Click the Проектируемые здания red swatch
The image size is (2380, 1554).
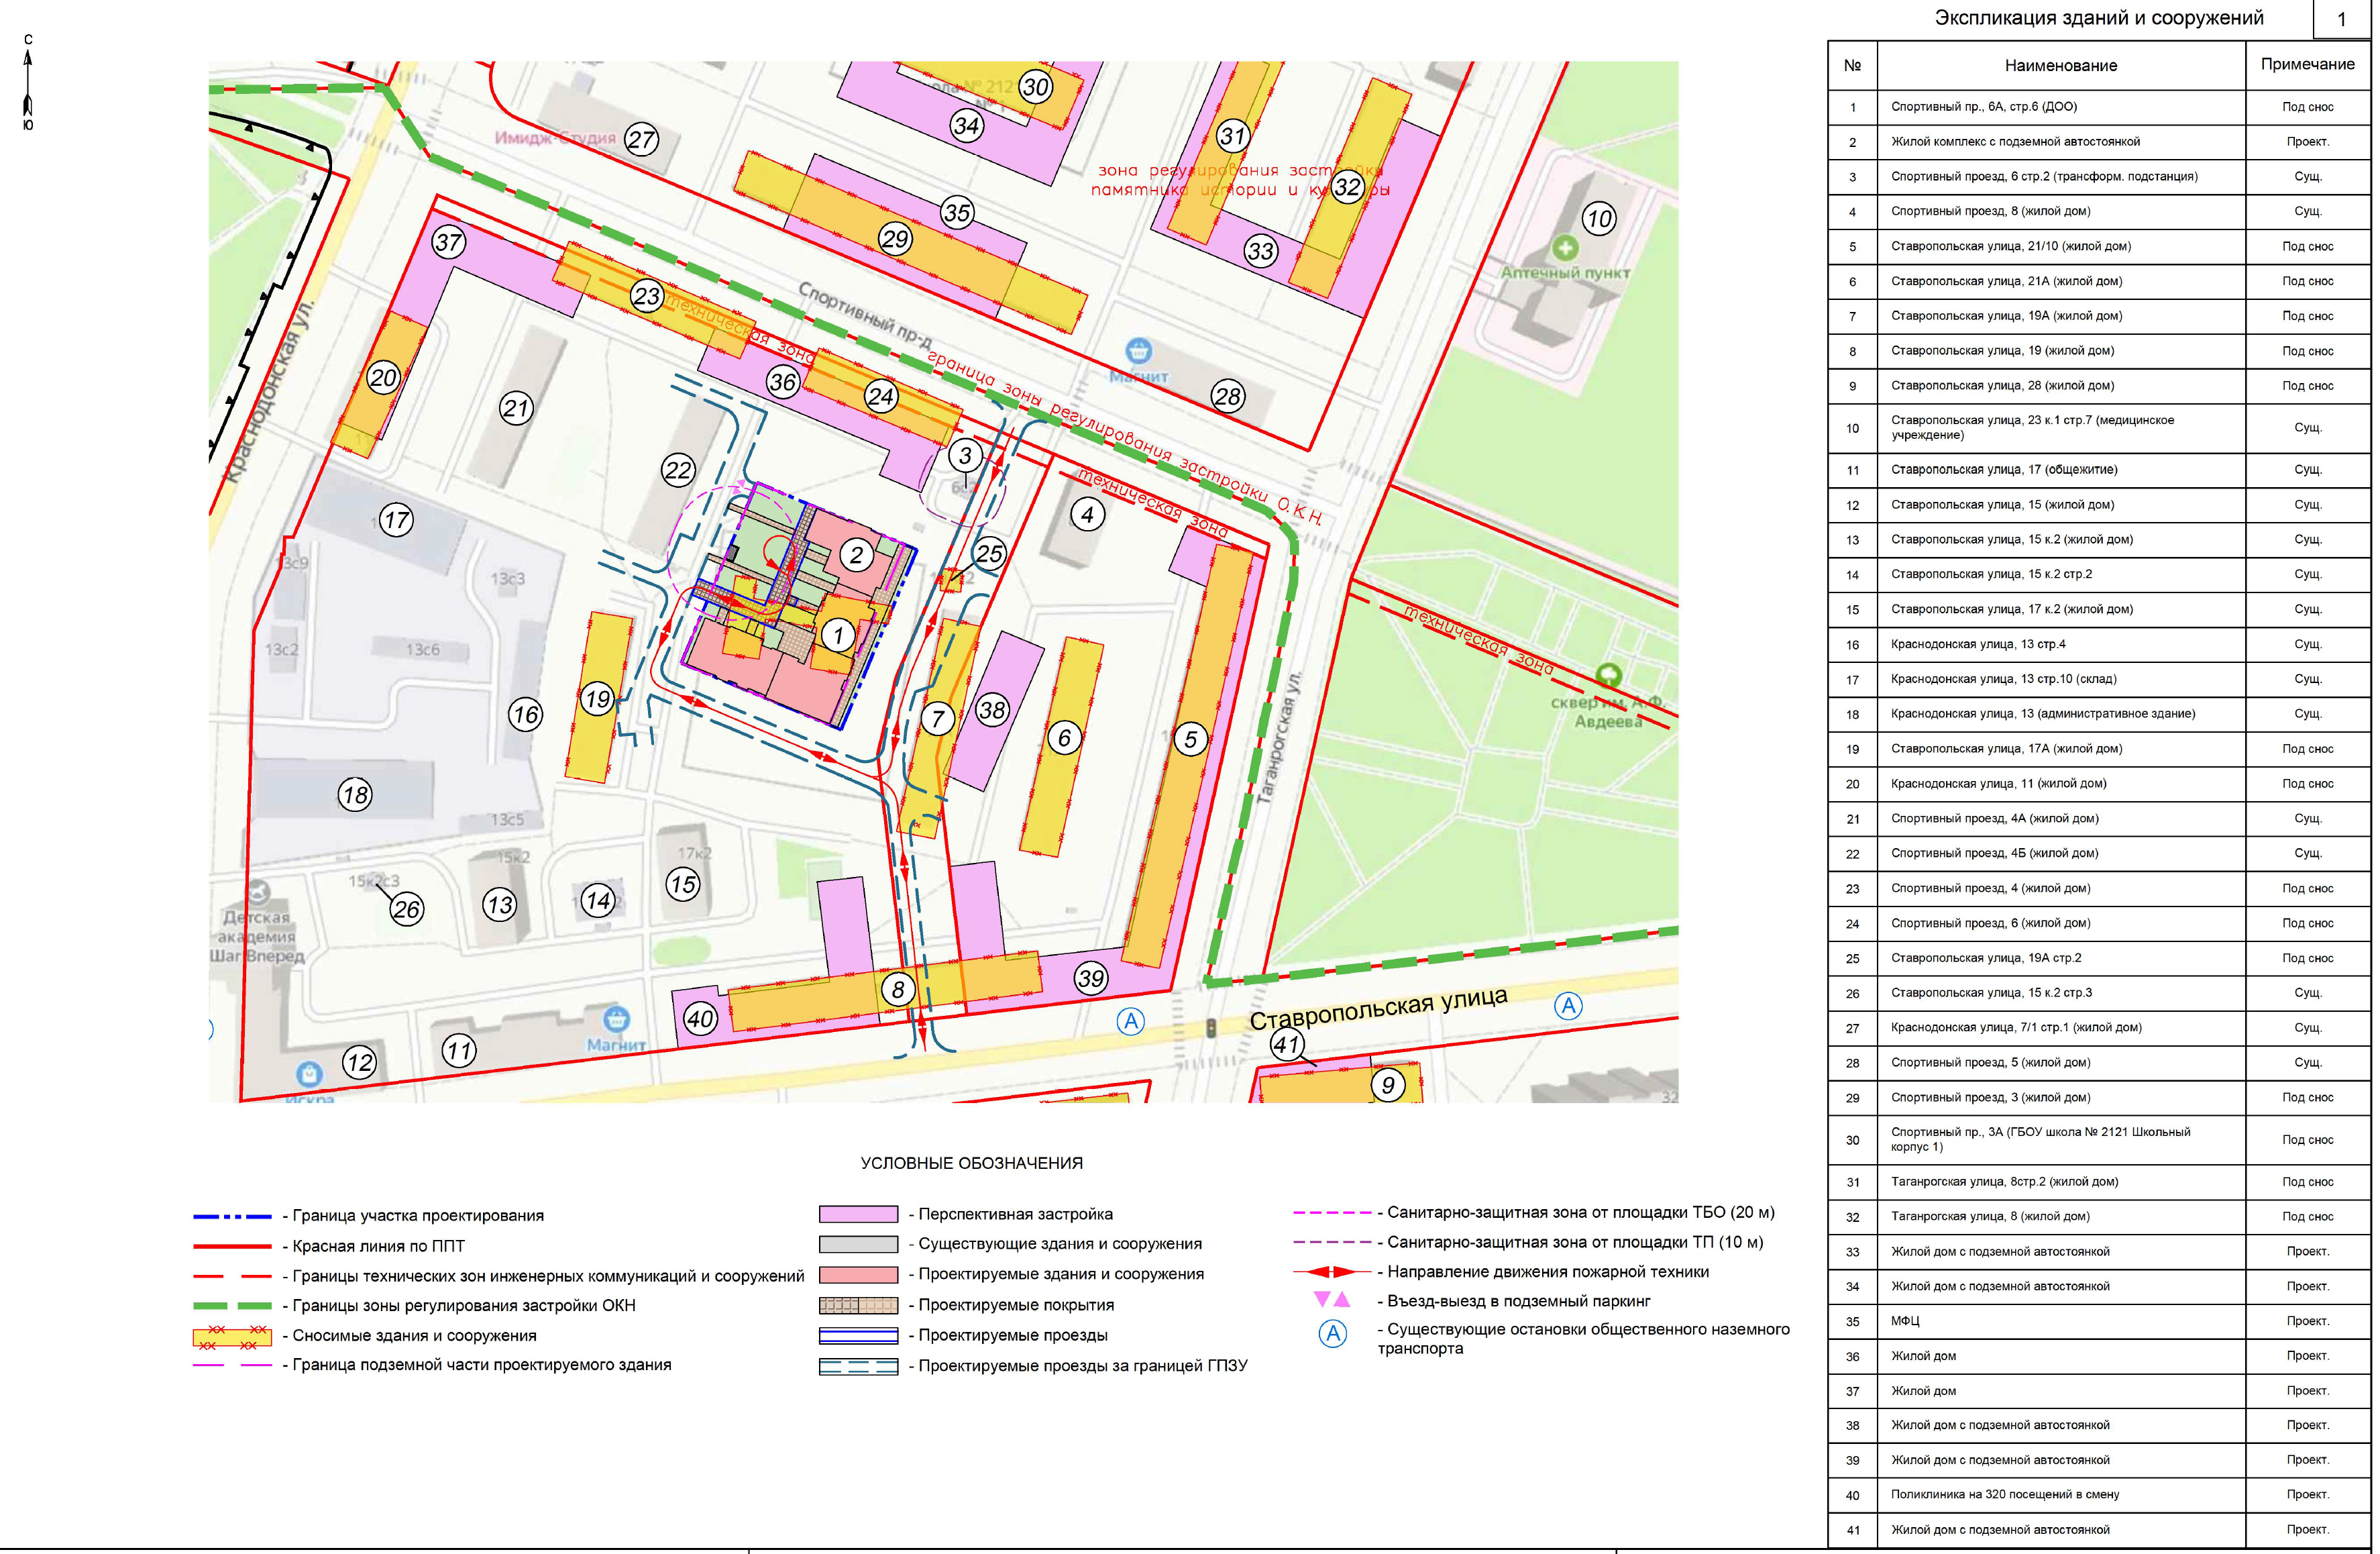[x=858, y=1275]
